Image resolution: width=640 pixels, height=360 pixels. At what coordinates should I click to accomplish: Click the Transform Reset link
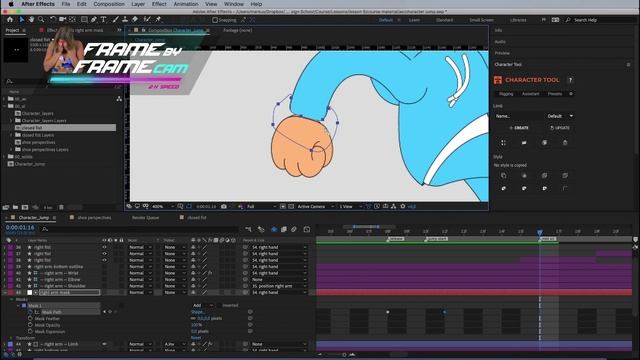(x=196, y=338)
